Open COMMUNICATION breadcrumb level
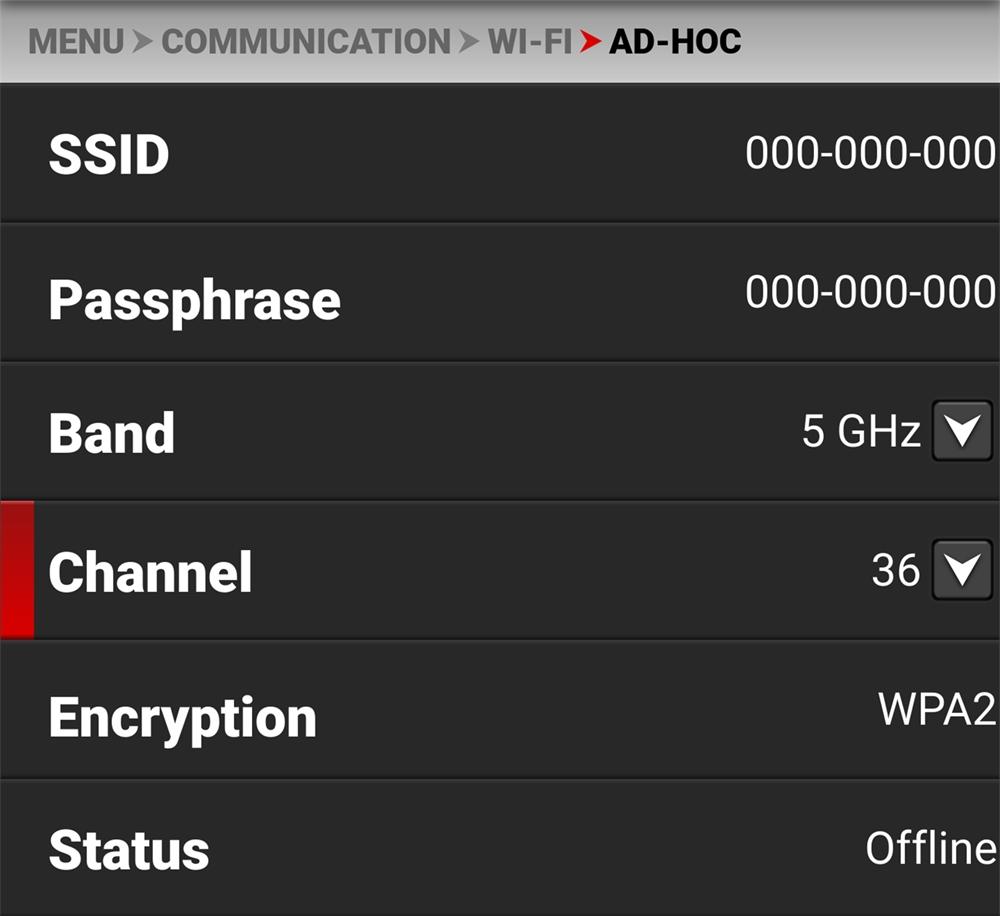 point(305,42)
